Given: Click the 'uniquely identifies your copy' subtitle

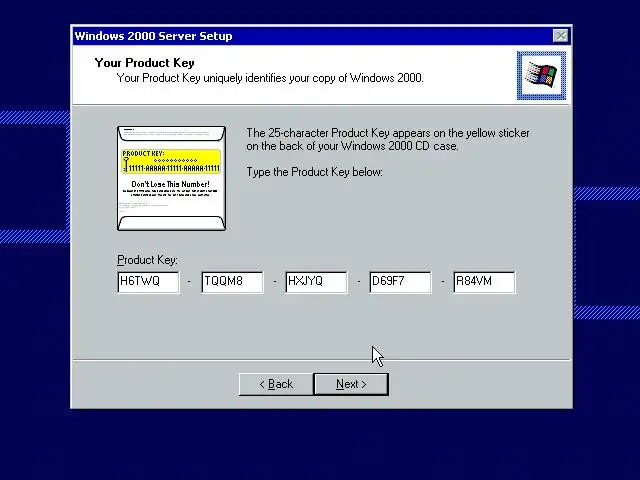Looking at the screenshot, I should click(270, 78).
